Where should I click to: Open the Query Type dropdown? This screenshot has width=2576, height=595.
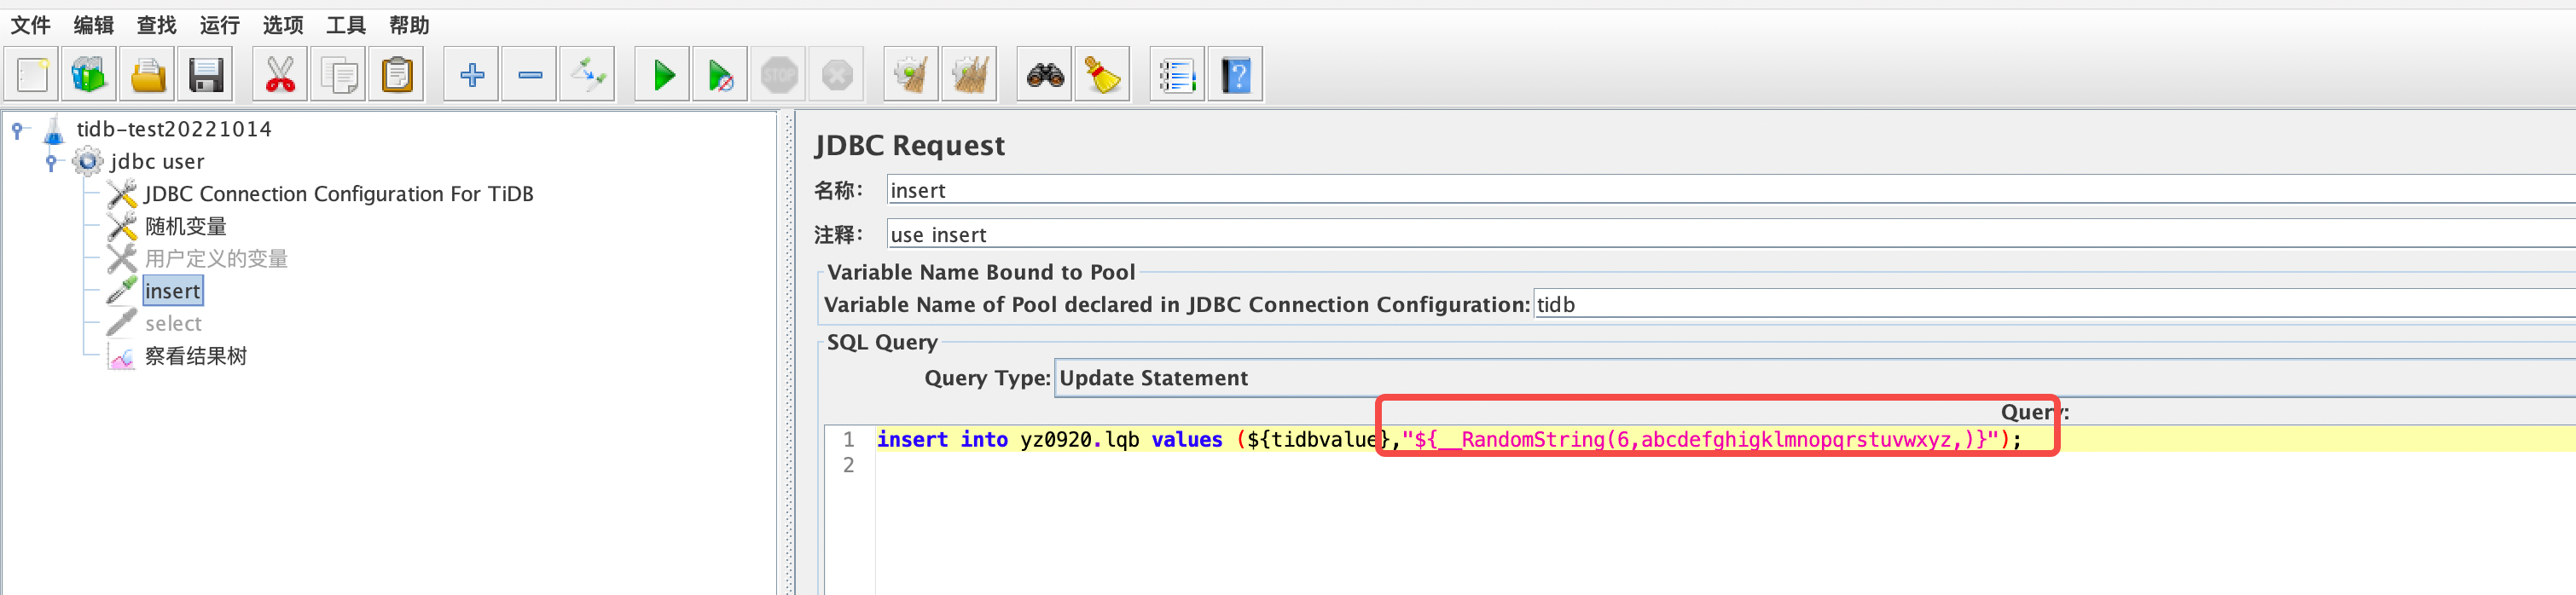[1815, 378]
